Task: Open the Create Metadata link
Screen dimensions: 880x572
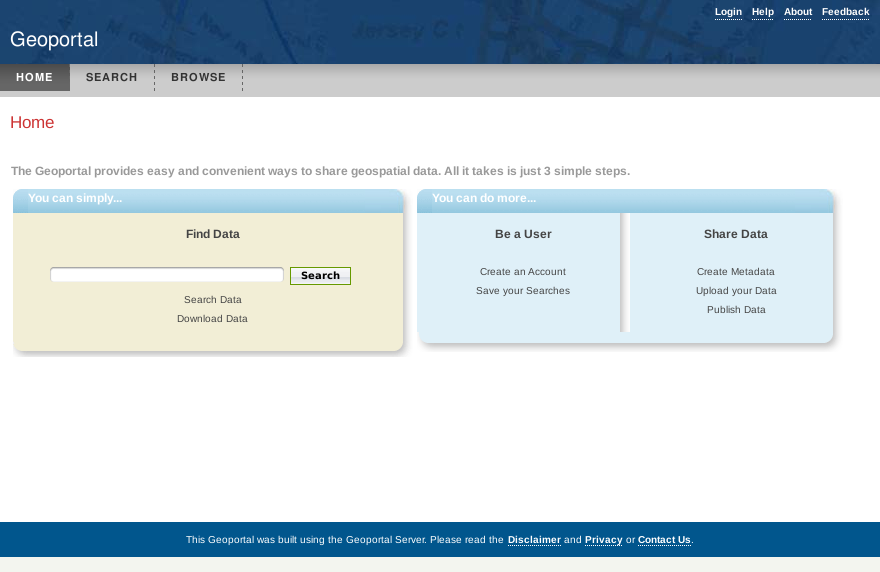Action: coord(736,272)
